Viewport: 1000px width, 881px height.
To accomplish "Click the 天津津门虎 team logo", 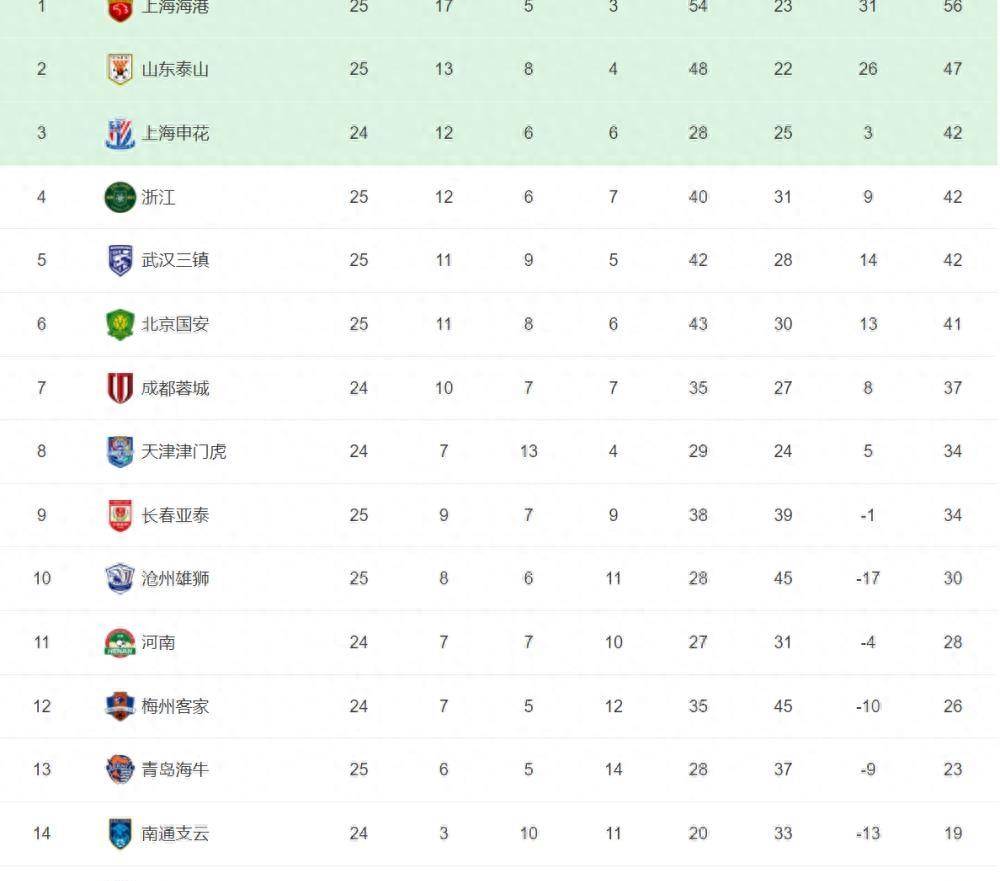I will click(x=120, y=452).
